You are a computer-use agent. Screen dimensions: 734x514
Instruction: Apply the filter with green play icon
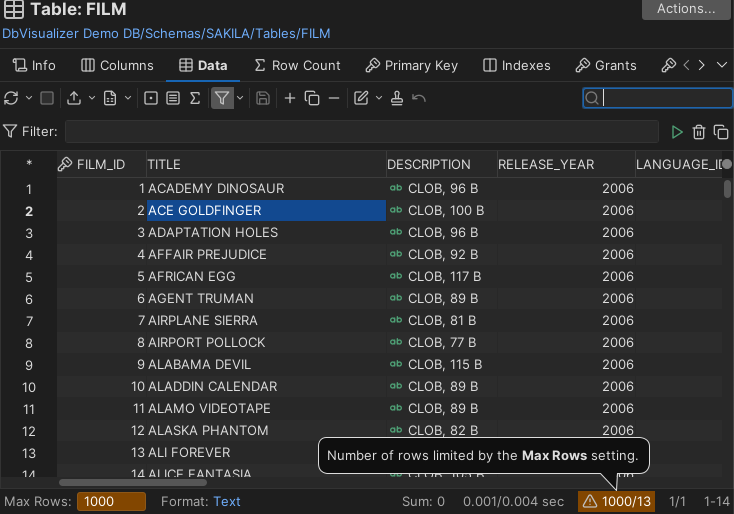(677, 132)
